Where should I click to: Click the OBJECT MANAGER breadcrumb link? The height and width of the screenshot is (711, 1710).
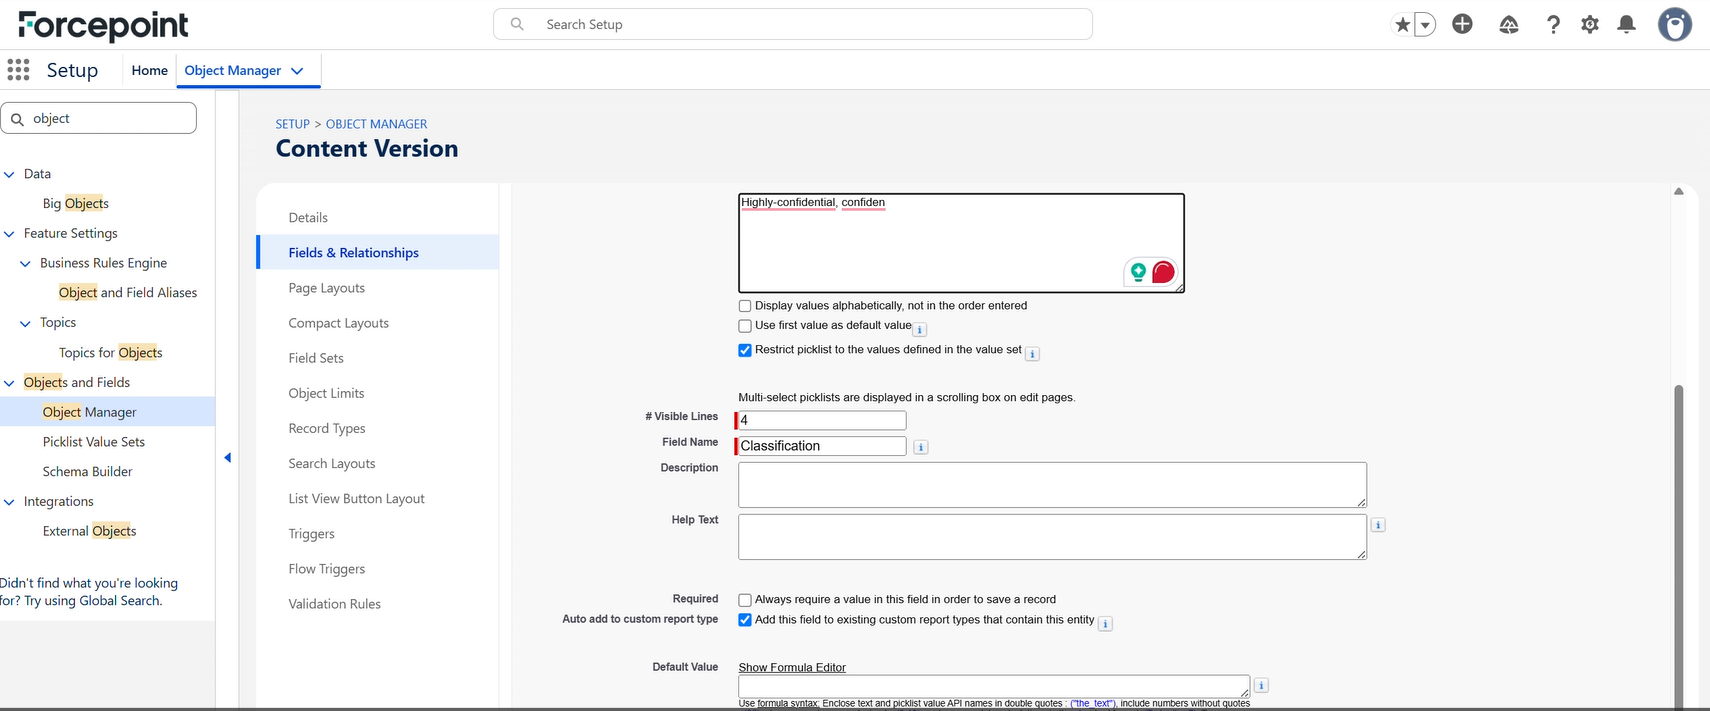coord(376,124)
